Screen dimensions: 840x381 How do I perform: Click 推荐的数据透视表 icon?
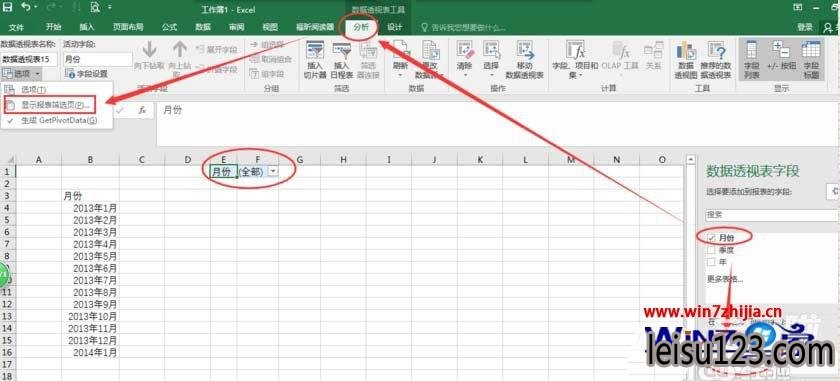tap(716, 51)
